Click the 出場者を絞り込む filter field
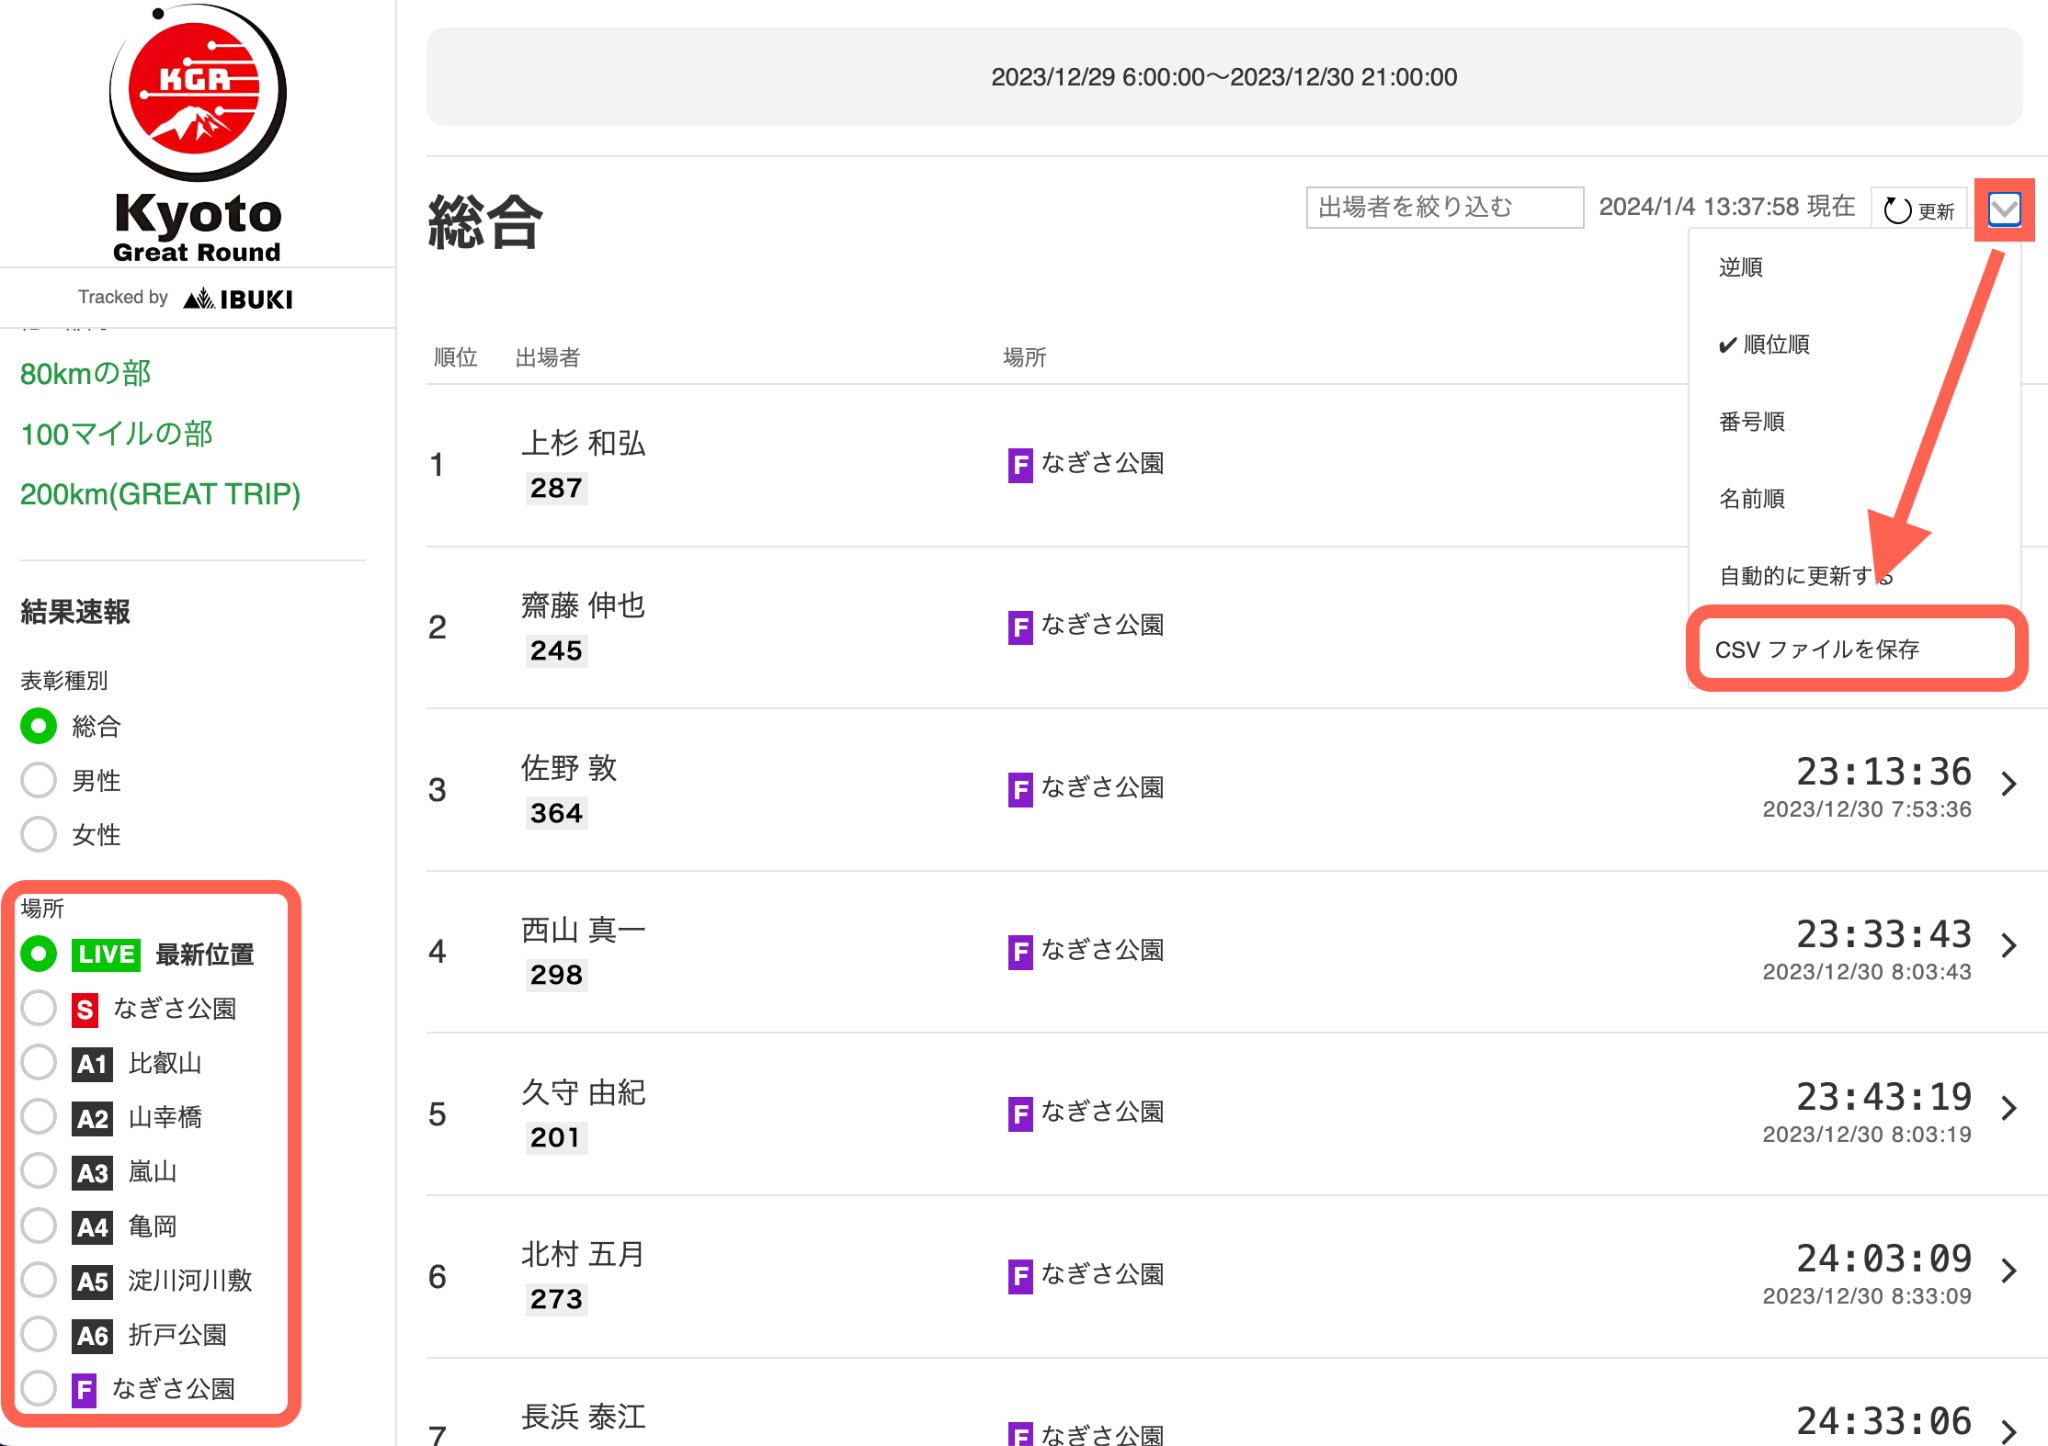The image size is (2048, 1446). click(1443, 207)
